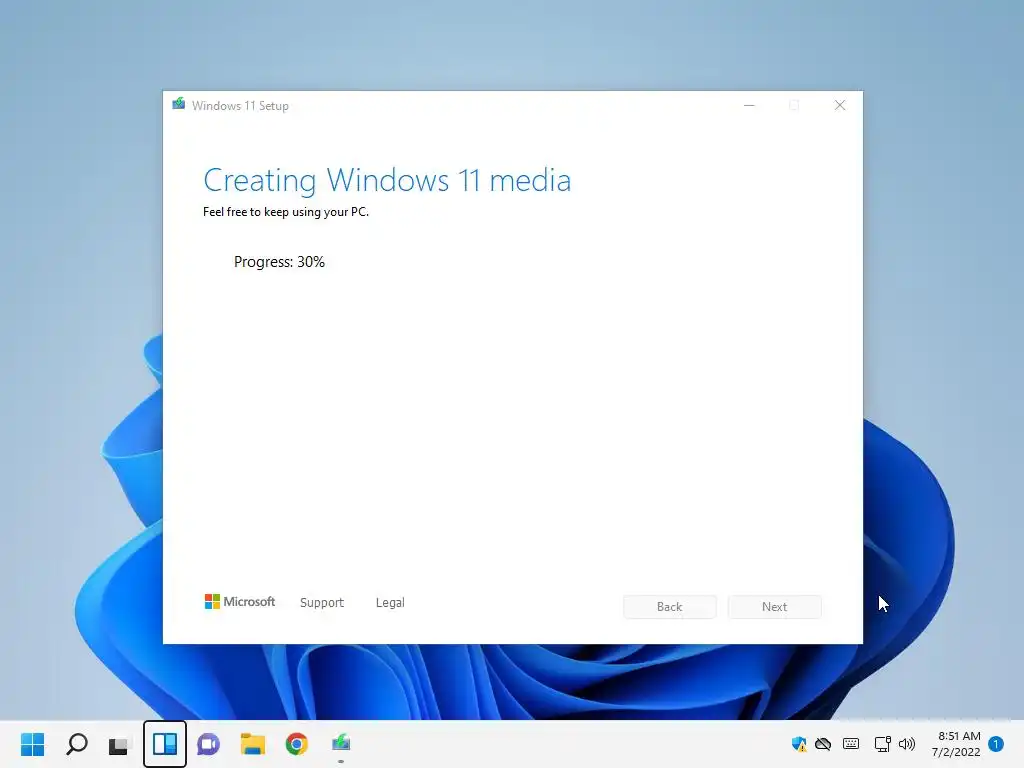The height and width of the screenshot is (768, 1024).
Task: Click the Back button
Action: 669,607
